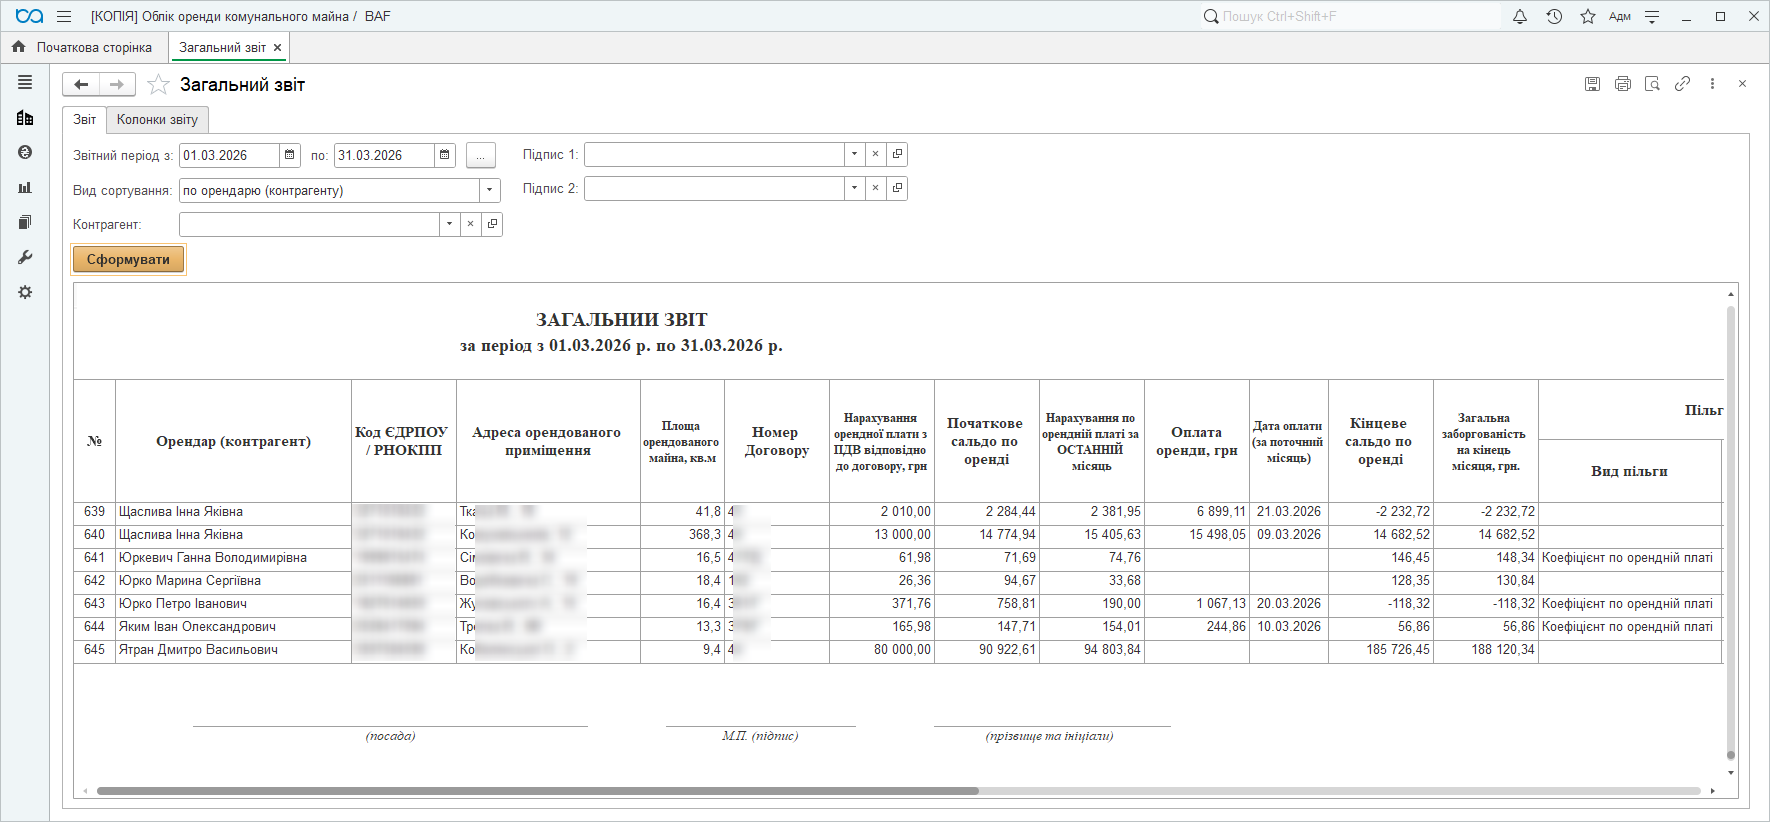
Task: Click the back navigation arrow
Action: click(x=81, y=85)
